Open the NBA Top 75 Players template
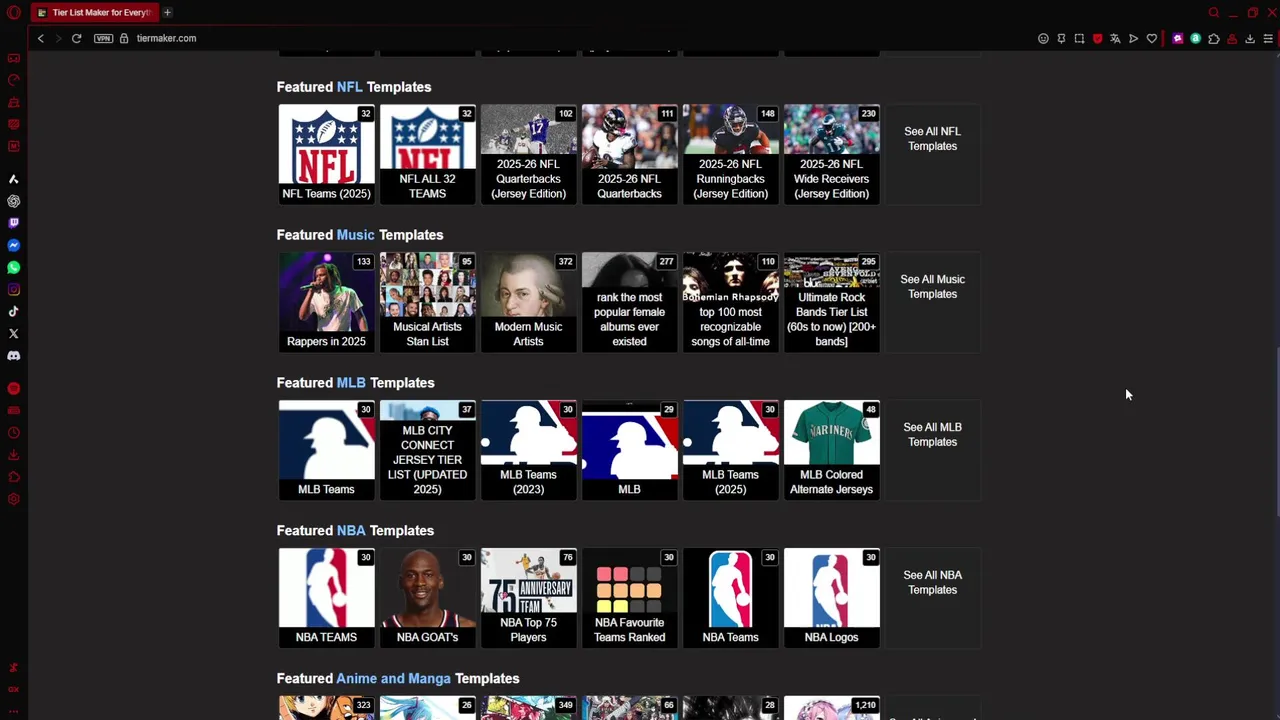Viewport: 1280px width, 720px height. (x=528, y=598)
